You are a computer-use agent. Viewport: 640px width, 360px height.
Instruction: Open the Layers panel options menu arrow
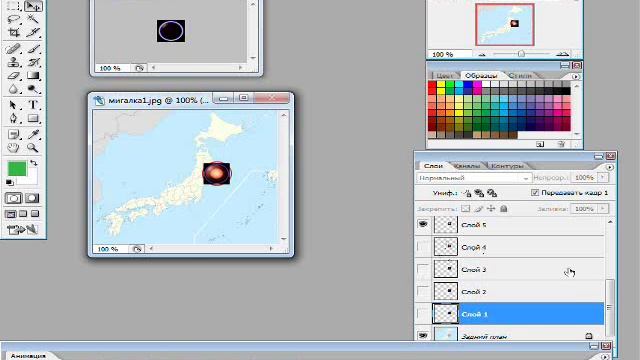[x=609, y=167]
